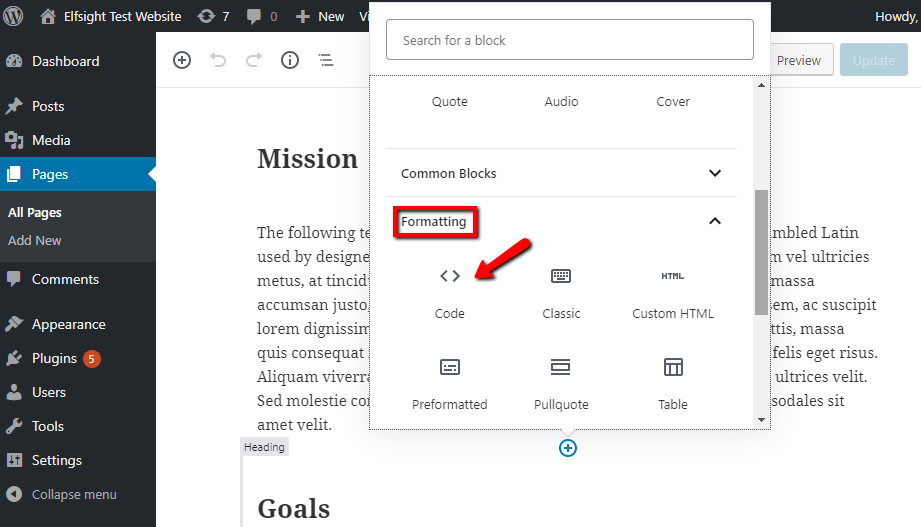Insert the Classic block
921x527 pixels.
pos(561,292)
